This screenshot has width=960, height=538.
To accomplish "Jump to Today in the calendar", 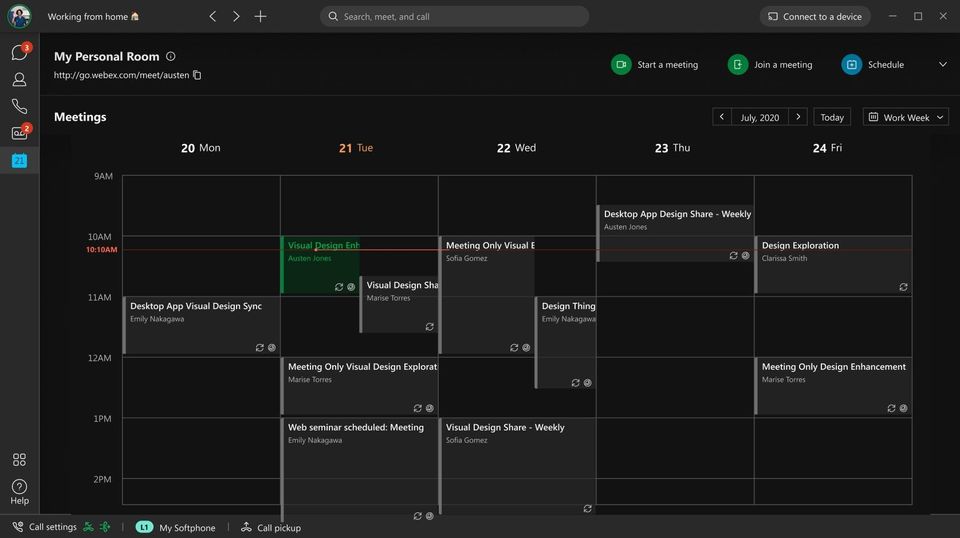I will pos(831,117).
